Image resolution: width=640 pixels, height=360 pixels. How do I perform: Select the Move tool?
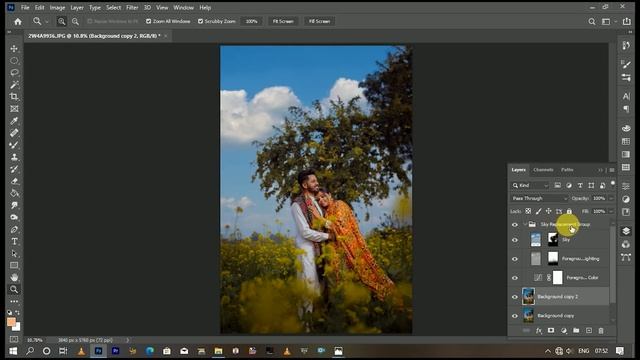tap(14, 49)
